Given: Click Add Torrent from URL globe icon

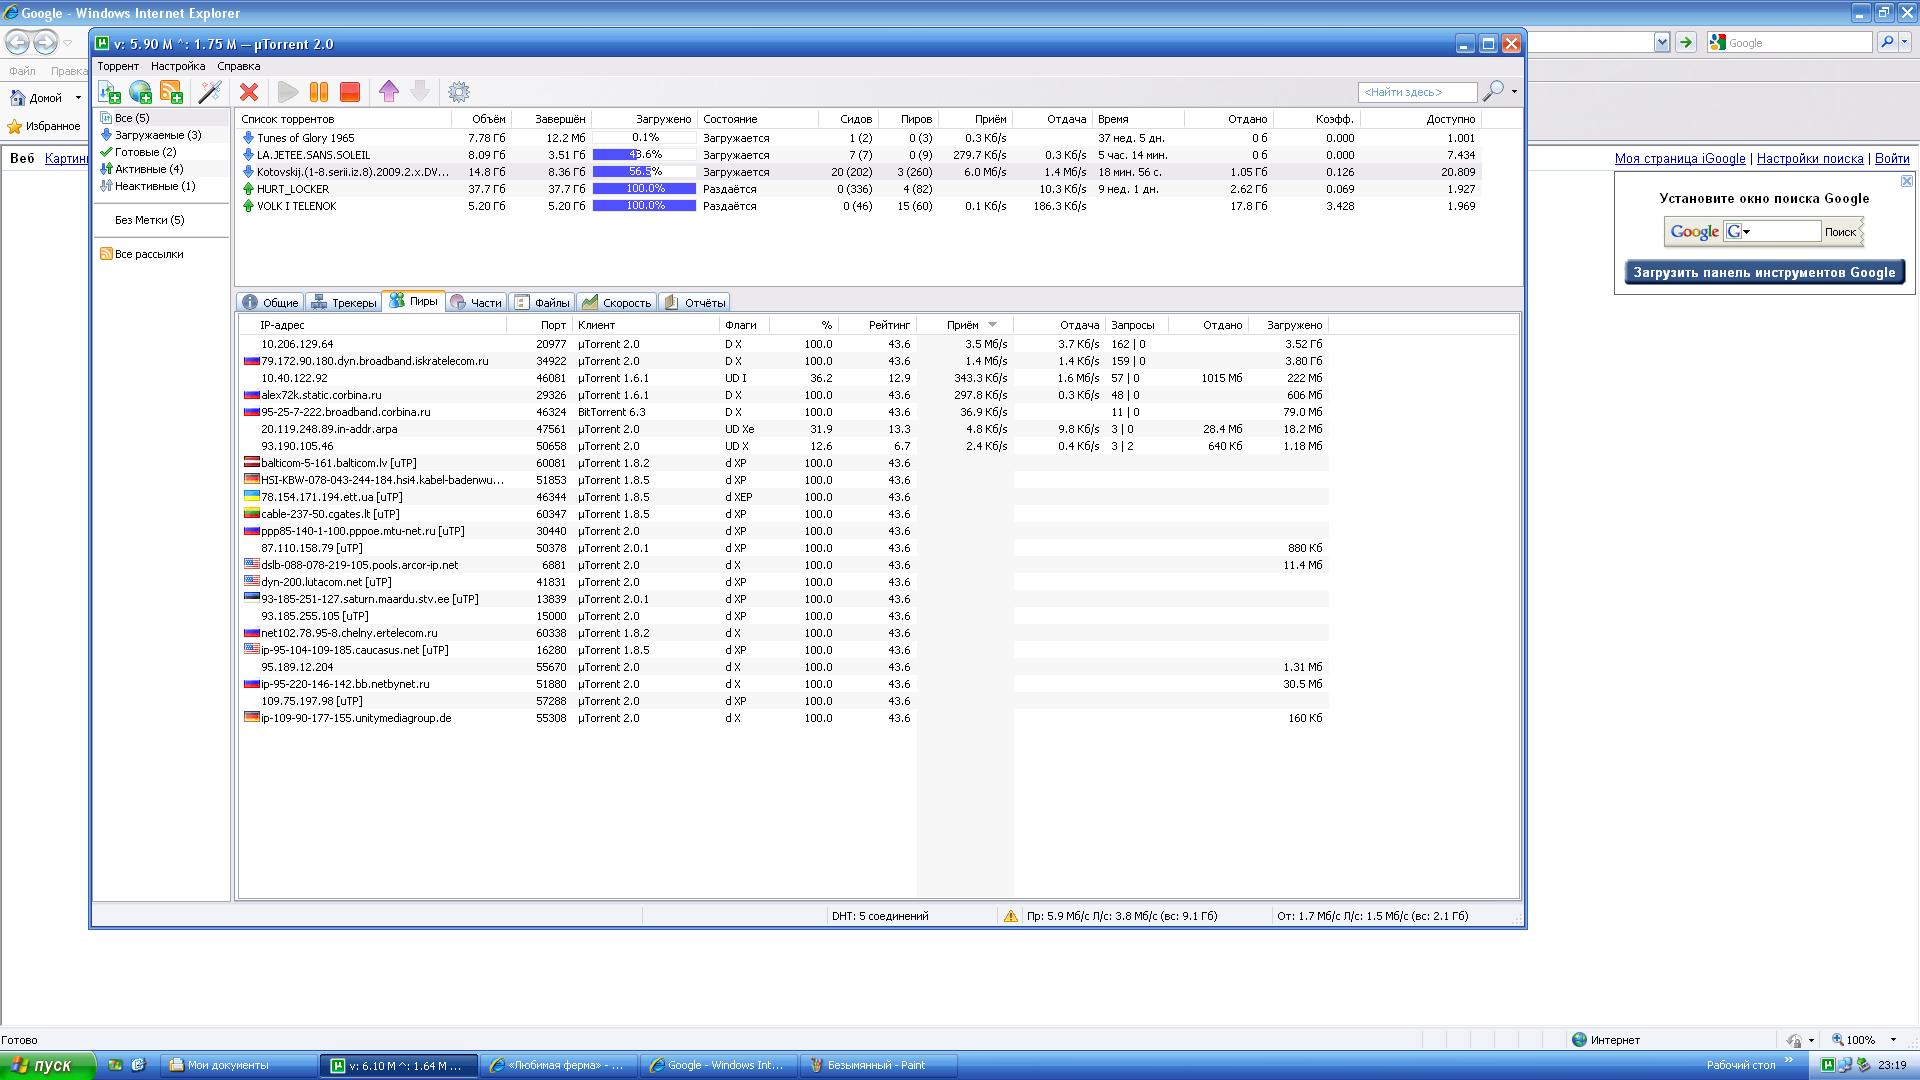Looking at the screenshot, I should click(140, 92).
